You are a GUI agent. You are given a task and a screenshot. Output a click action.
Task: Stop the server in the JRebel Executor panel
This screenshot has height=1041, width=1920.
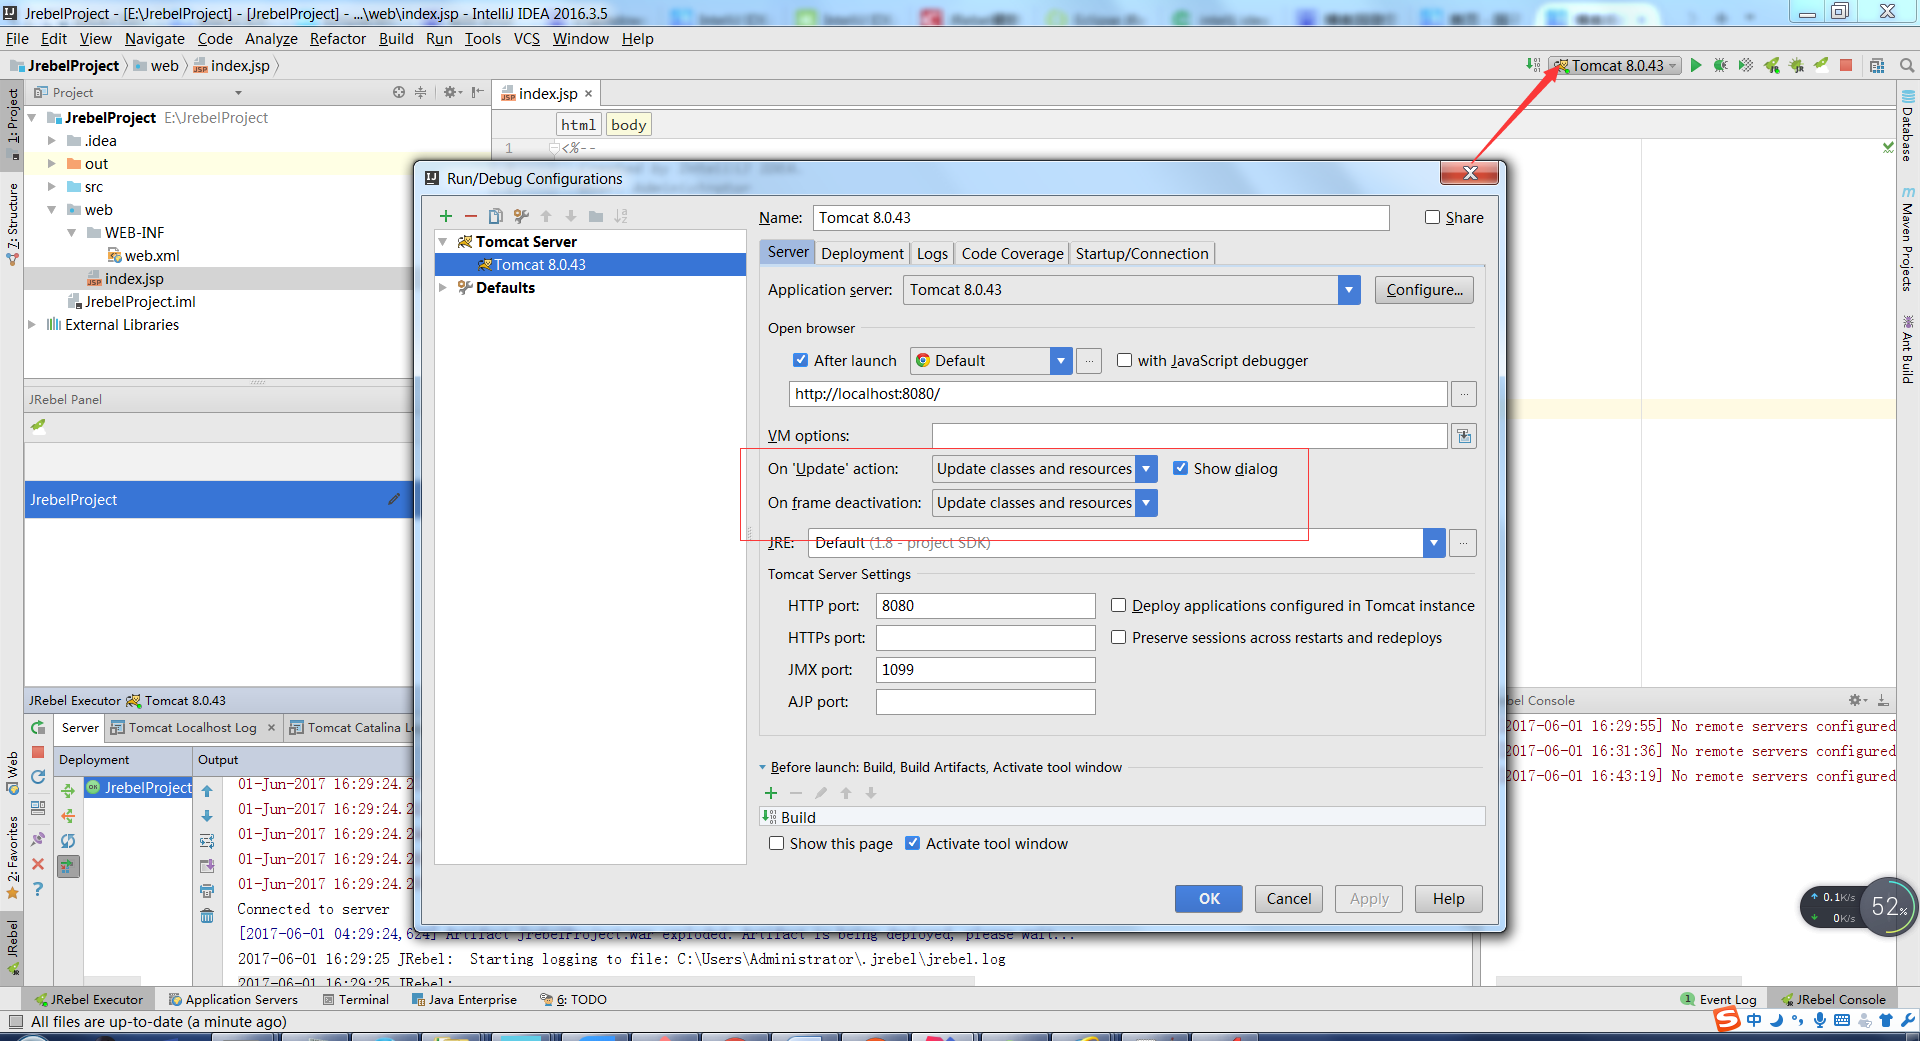(38, 752)
